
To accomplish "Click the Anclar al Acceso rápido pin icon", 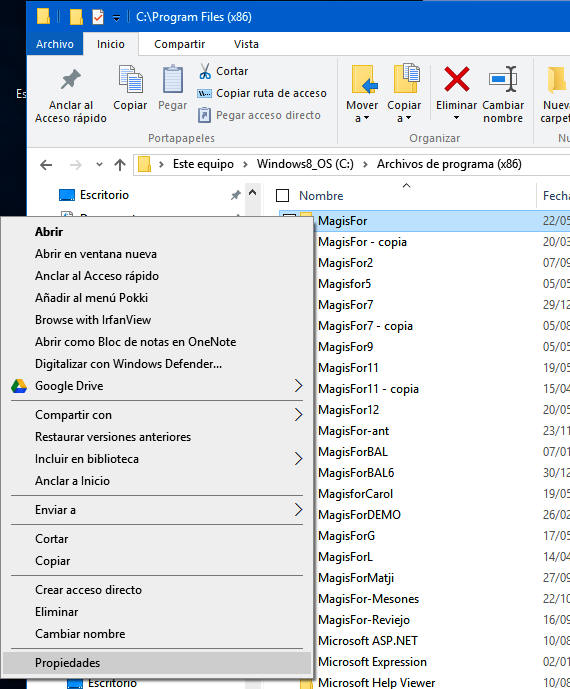I will [70, 80].
